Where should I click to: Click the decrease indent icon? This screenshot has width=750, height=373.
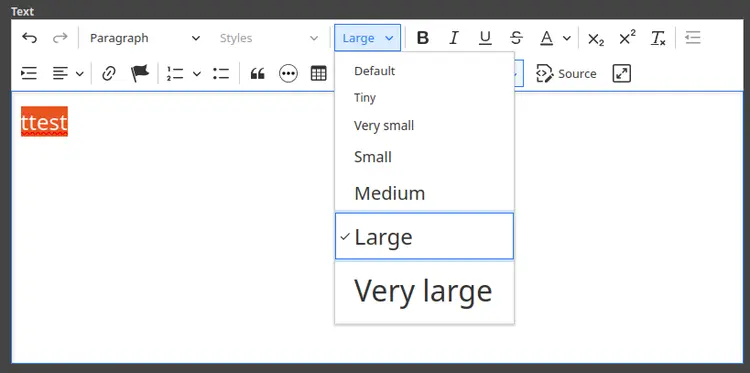tap(692, 38)
